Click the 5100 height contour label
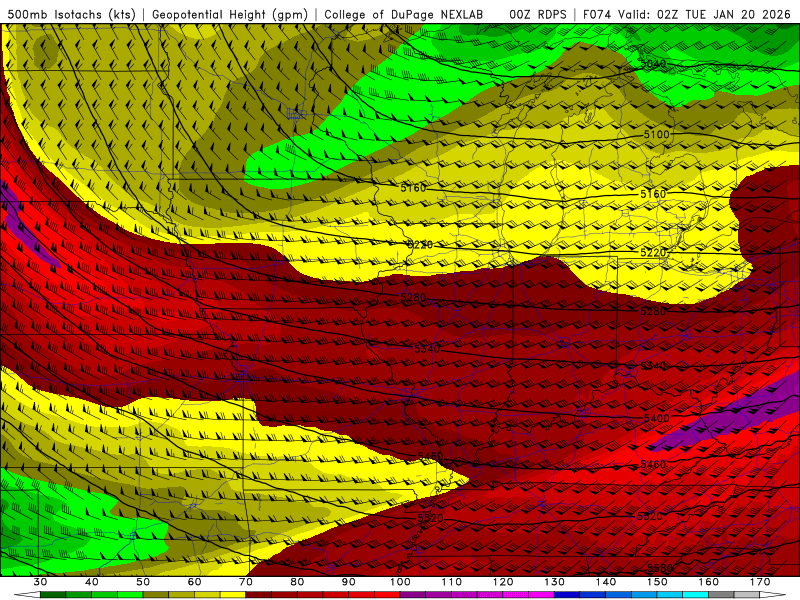The height and width of the screenshot is (600, 800). 656,135
